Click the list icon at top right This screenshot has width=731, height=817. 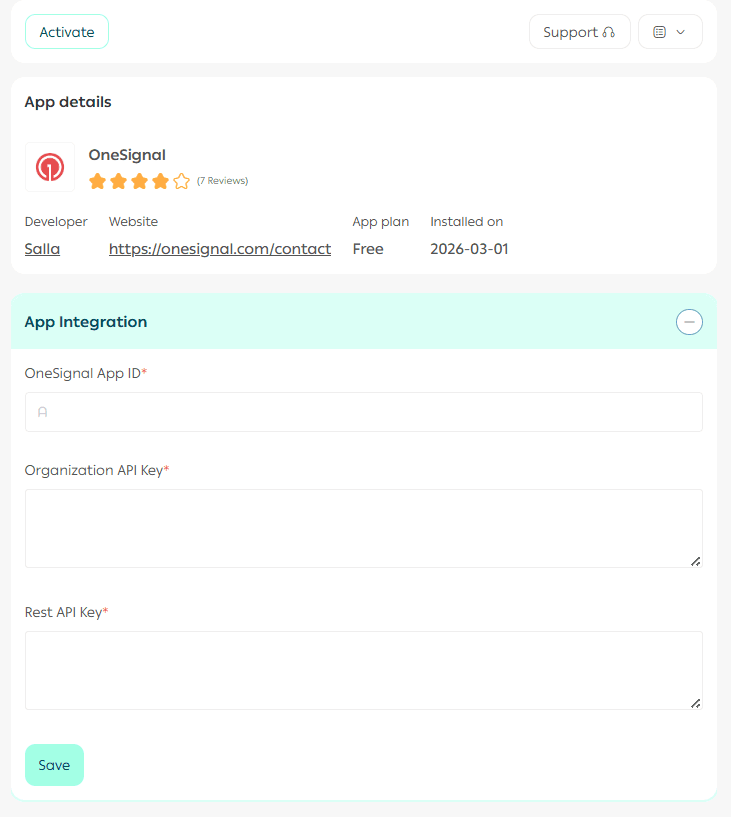pyautogui.click(x=659, y=32)
